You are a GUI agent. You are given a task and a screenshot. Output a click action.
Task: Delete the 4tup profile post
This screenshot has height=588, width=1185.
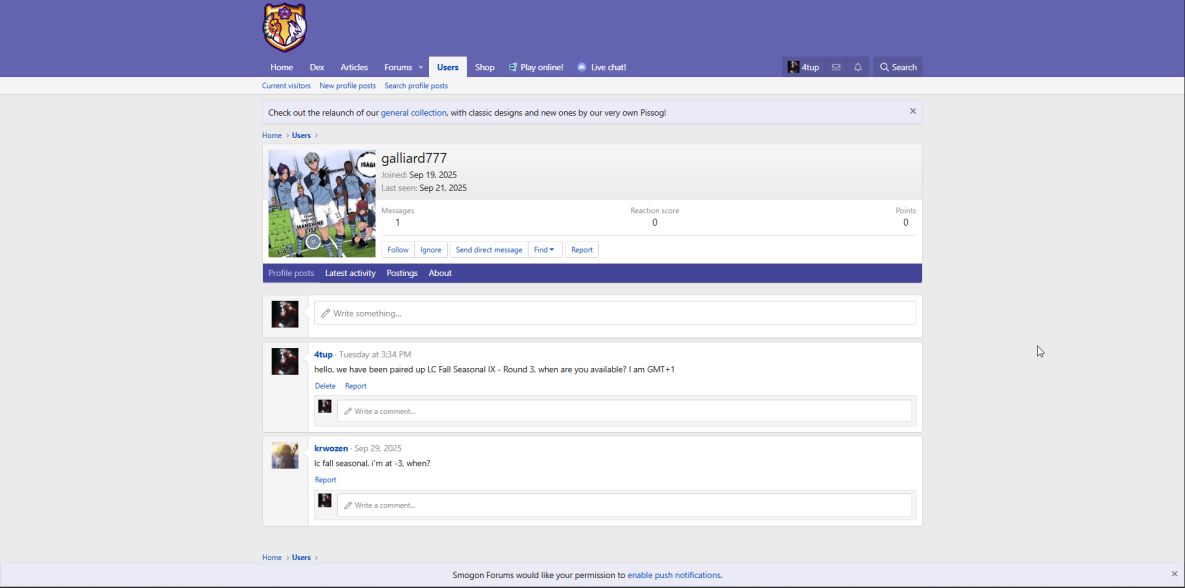tap(325, 386)
